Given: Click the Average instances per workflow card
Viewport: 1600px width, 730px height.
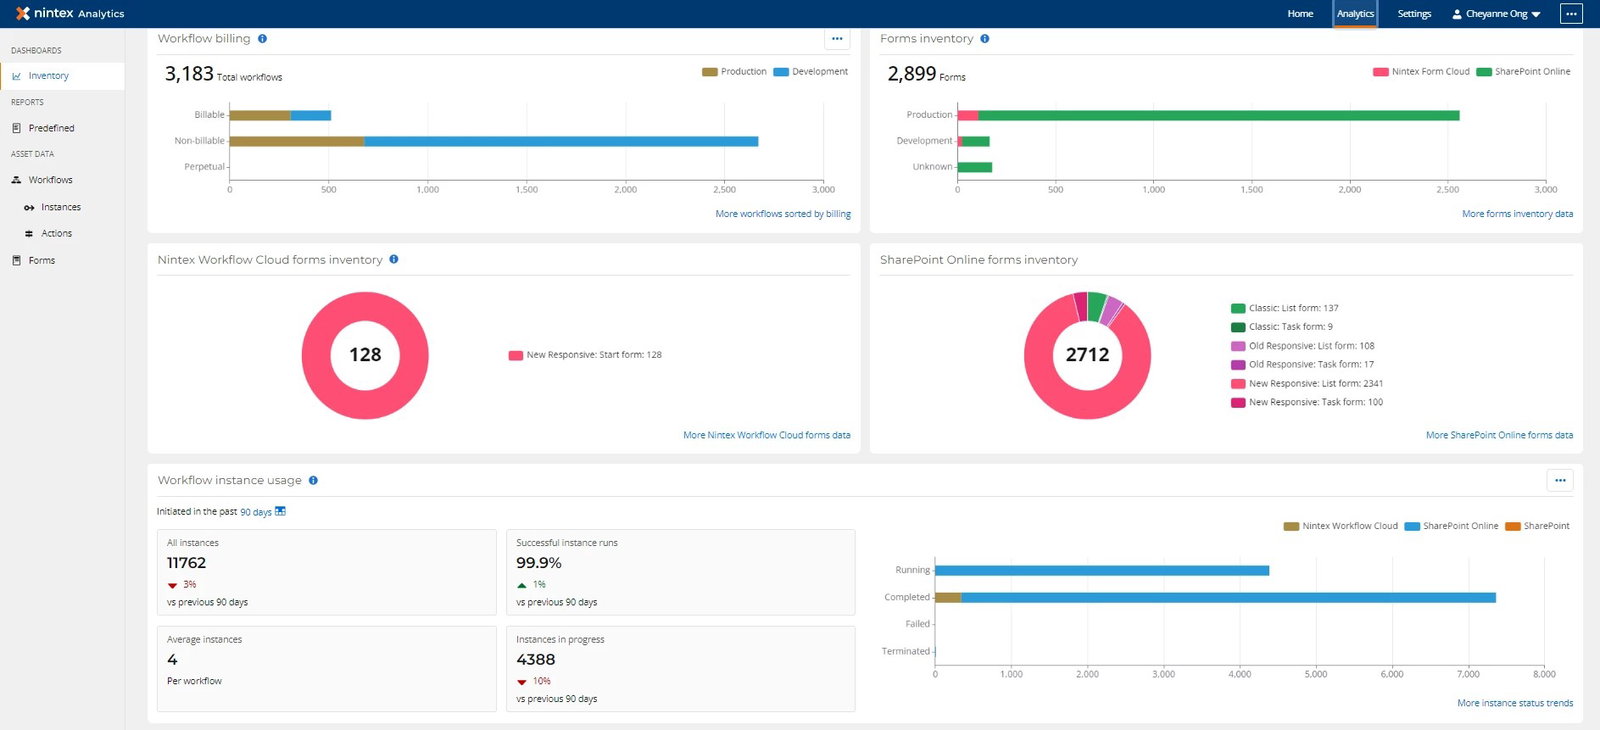Looking at the screenshot, I should click(327, 669).
